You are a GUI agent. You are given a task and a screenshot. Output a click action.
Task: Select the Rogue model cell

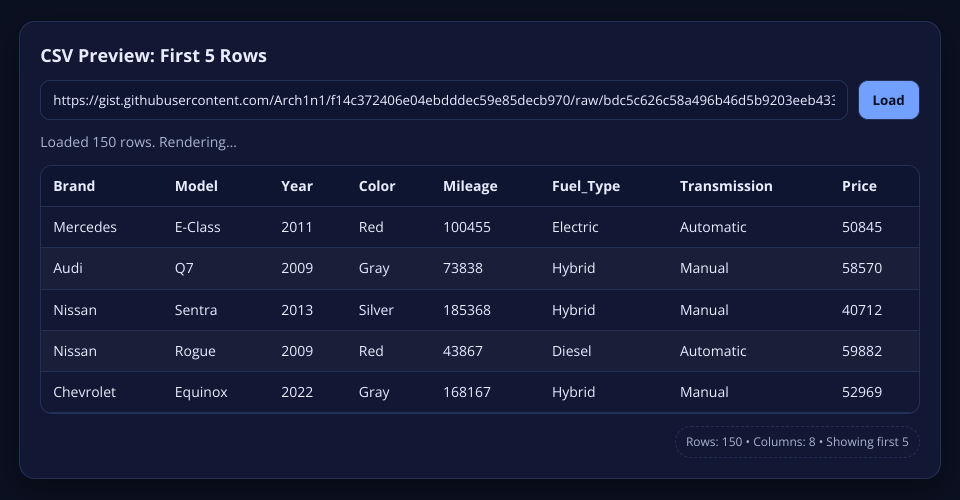tap(195, 351)
